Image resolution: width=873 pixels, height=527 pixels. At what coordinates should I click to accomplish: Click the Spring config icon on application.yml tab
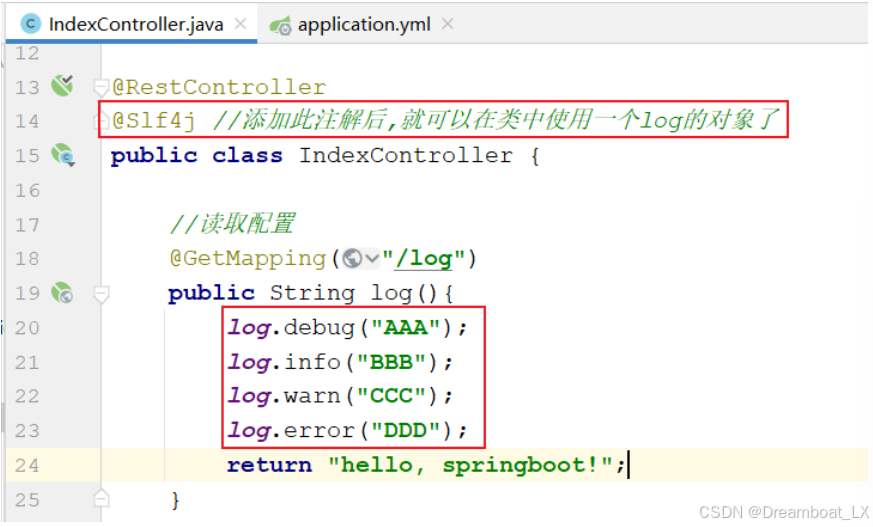tap(280, 26)
